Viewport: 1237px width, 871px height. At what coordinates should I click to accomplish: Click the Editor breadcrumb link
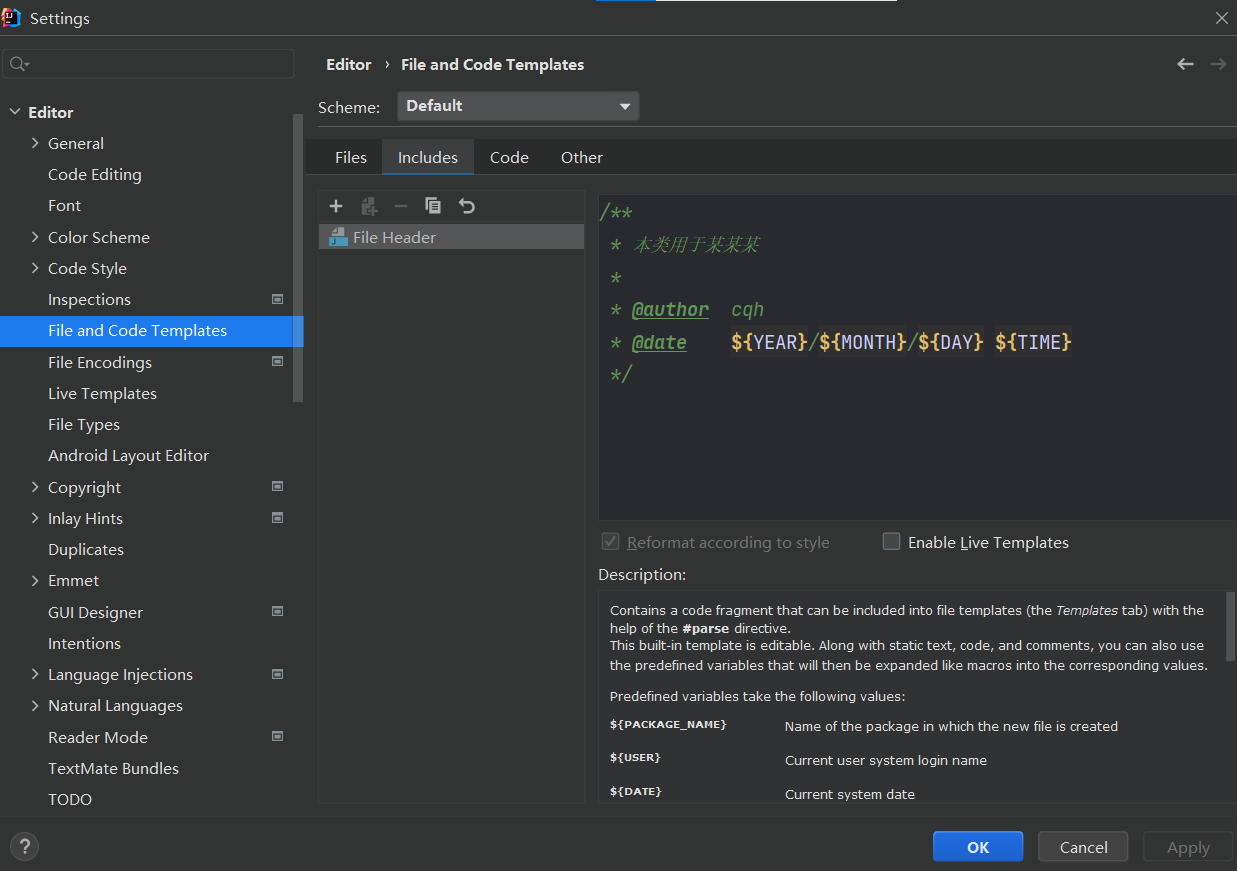point(349,64)
